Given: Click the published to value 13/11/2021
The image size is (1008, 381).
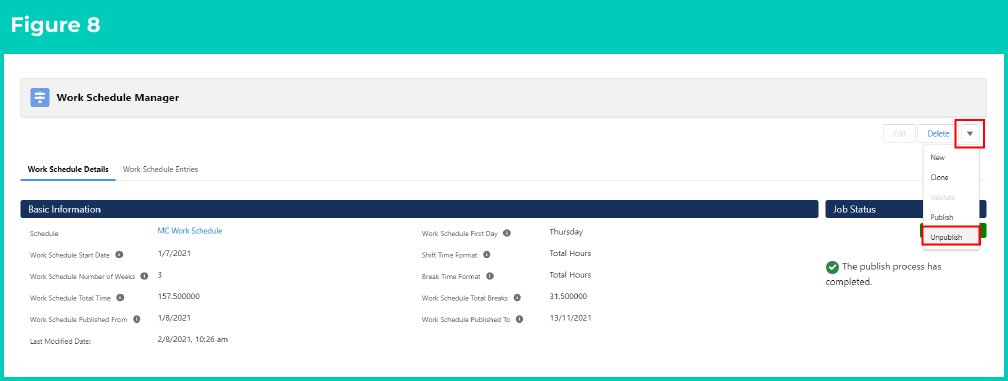Looking at the screenshot, I should pos(570,317).
